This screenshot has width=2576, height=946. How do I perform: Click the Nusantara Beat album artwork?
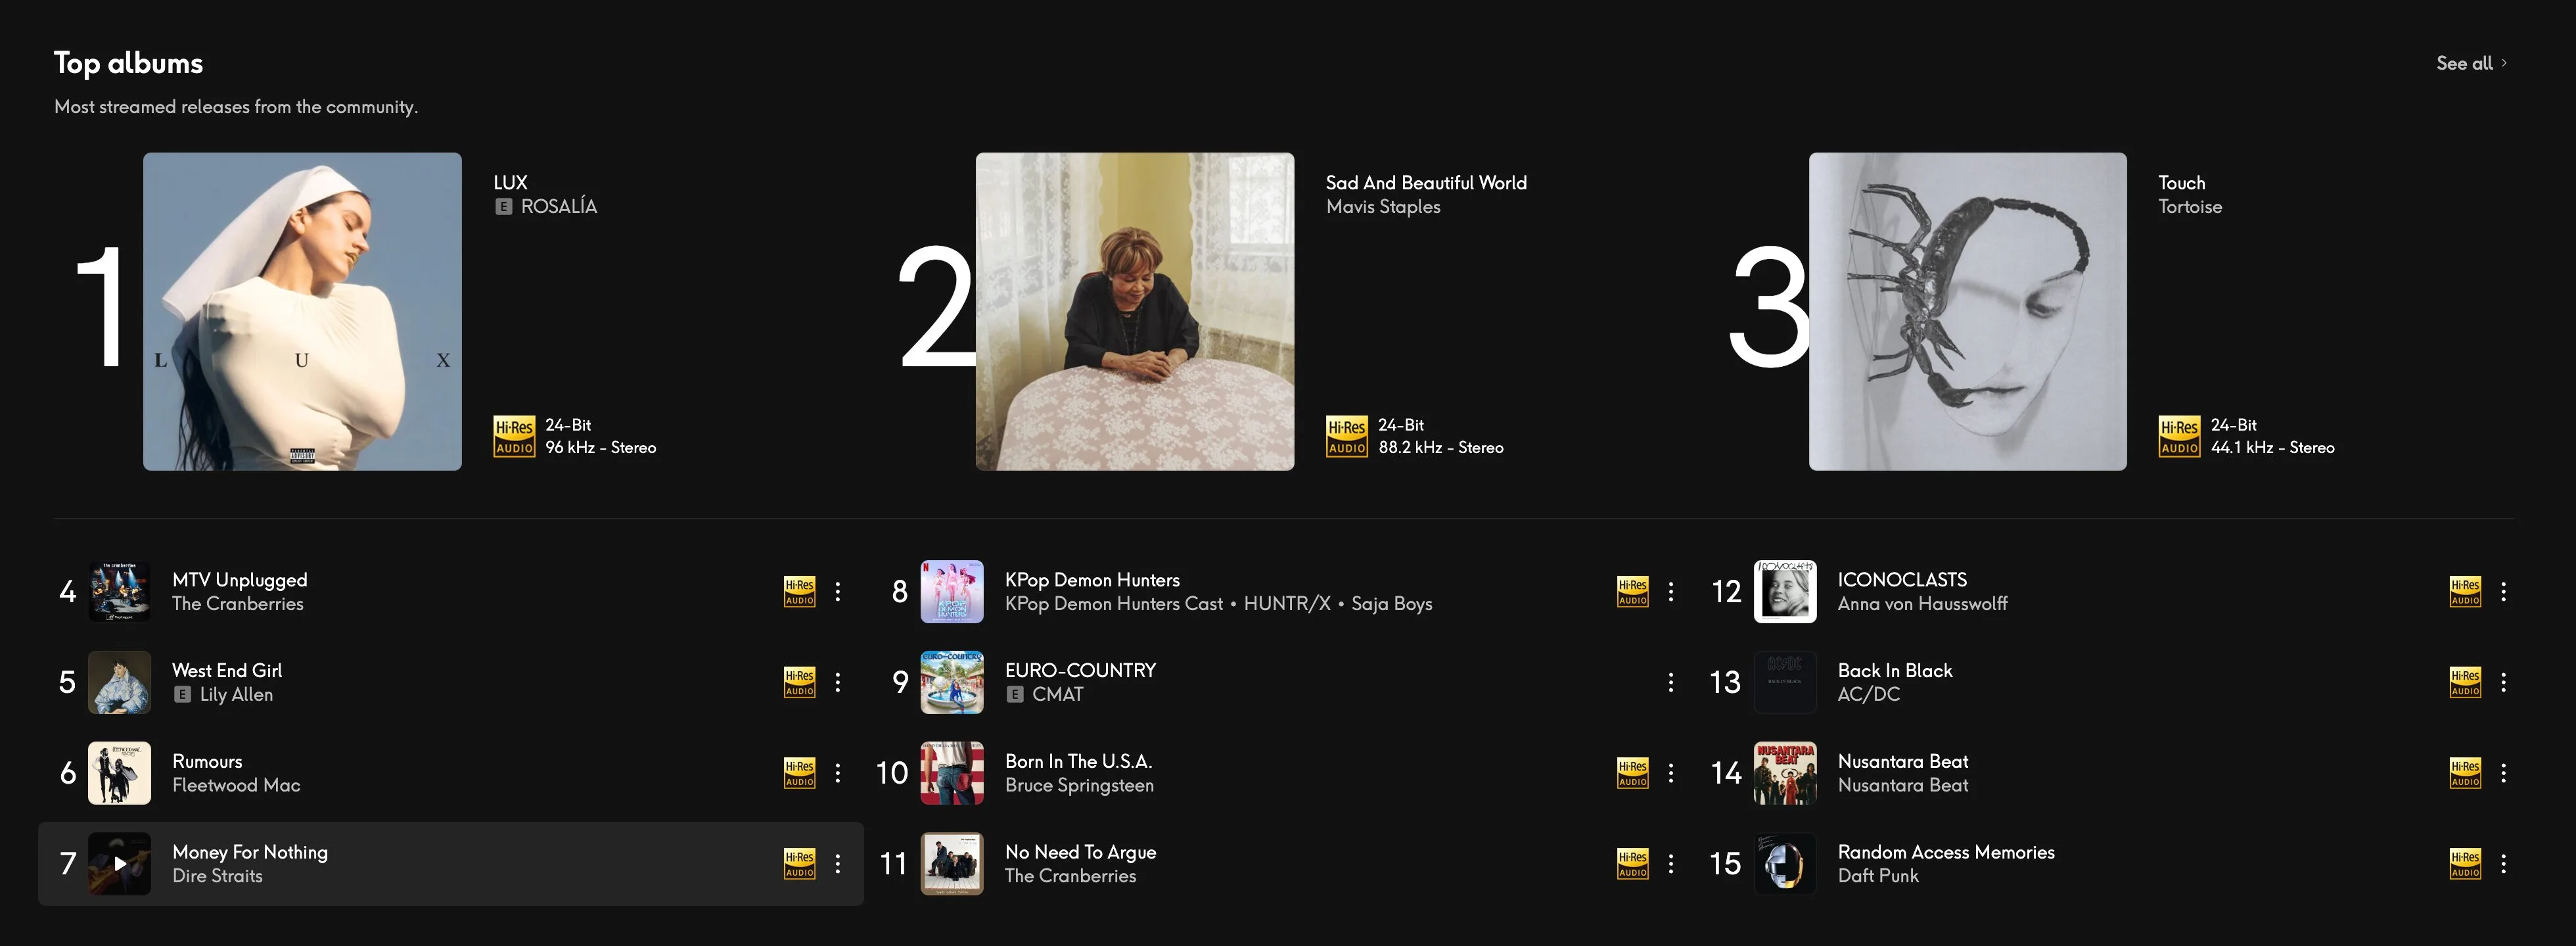pyautogui.click(x=1786, y=773)
